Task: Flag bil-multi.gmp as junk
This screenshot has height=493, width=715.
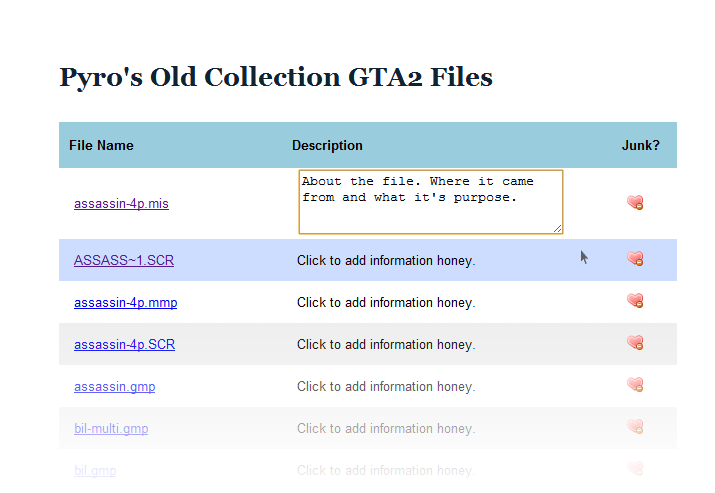Action: tap(635, 427)
